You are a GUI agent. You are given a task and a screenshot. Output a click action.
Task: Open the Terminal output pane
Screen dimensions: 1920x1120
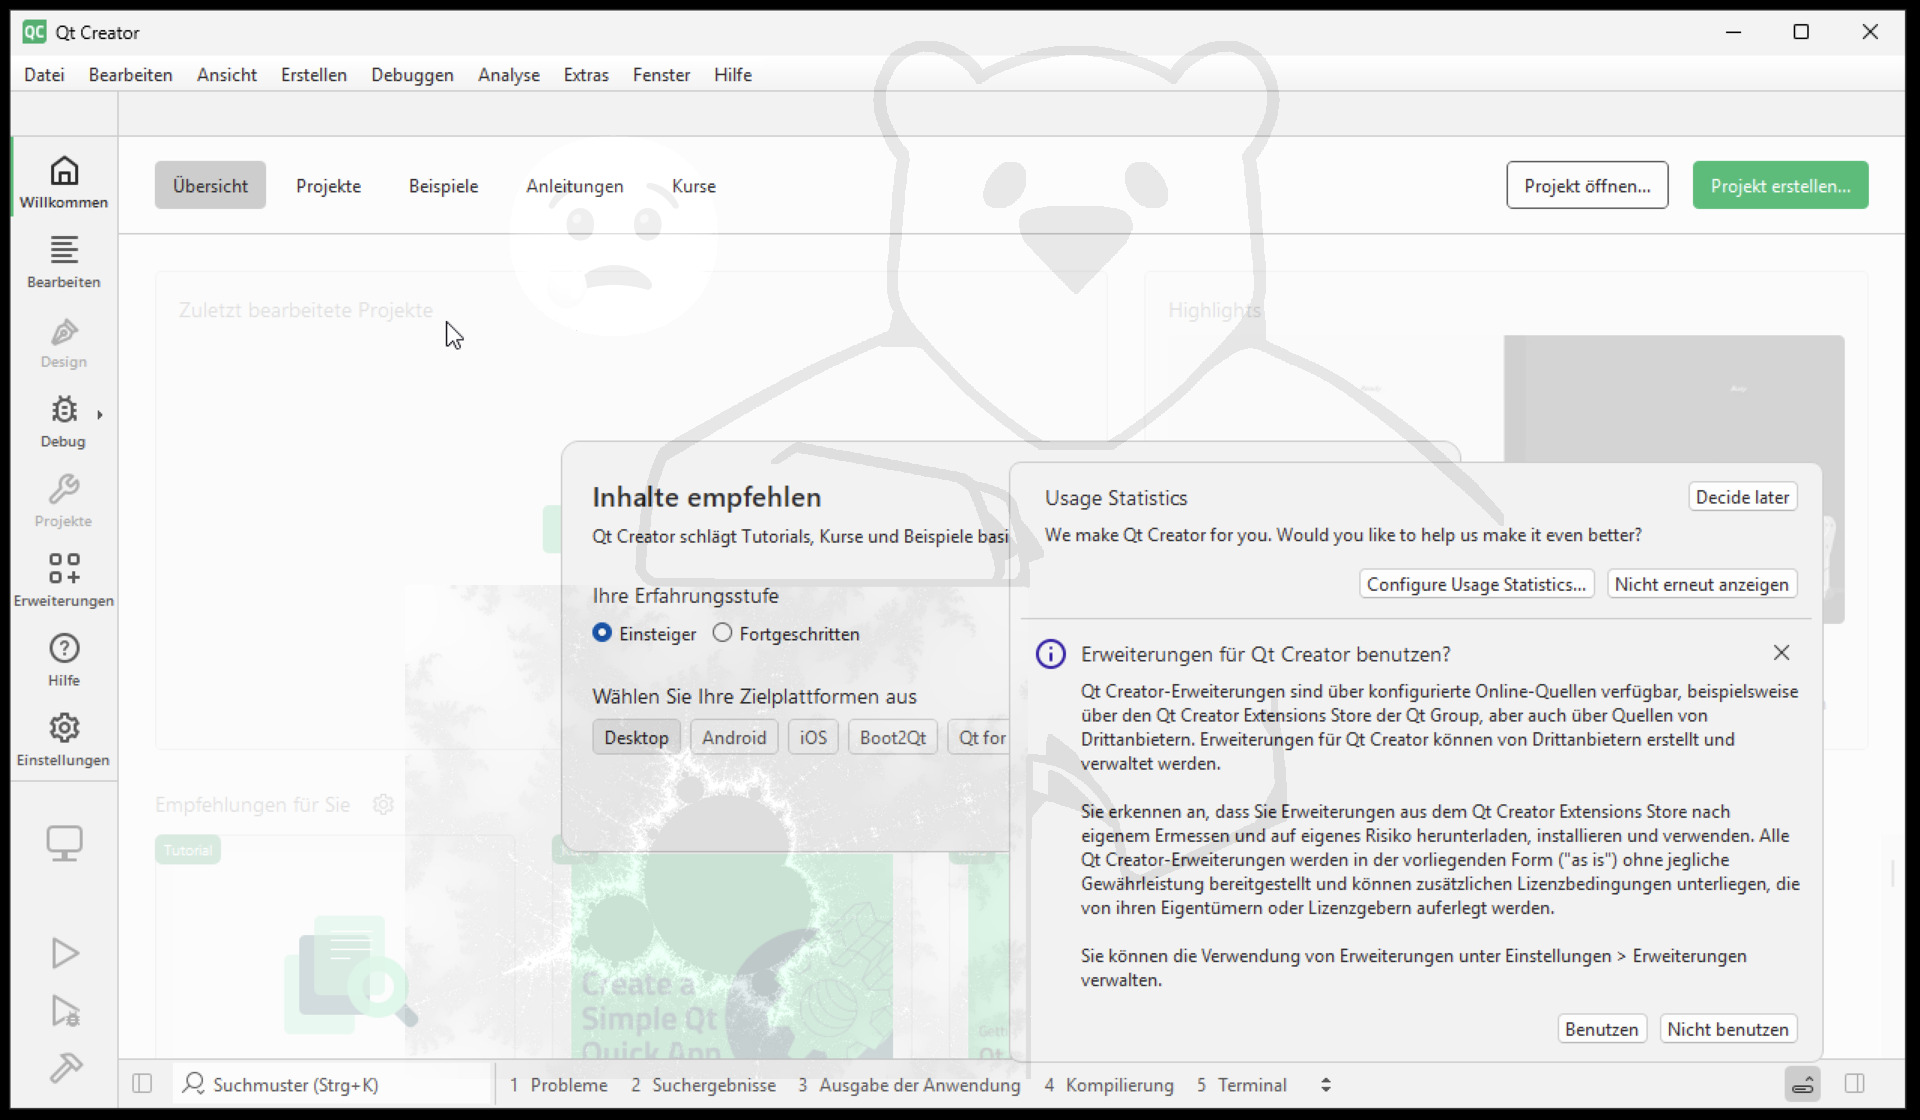point(1241,1084)
